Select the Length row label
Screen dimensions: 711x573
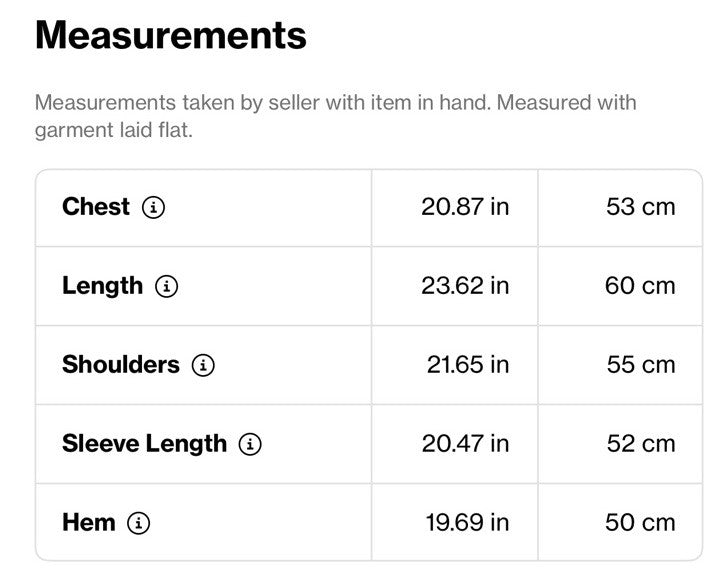pos(102,286)
